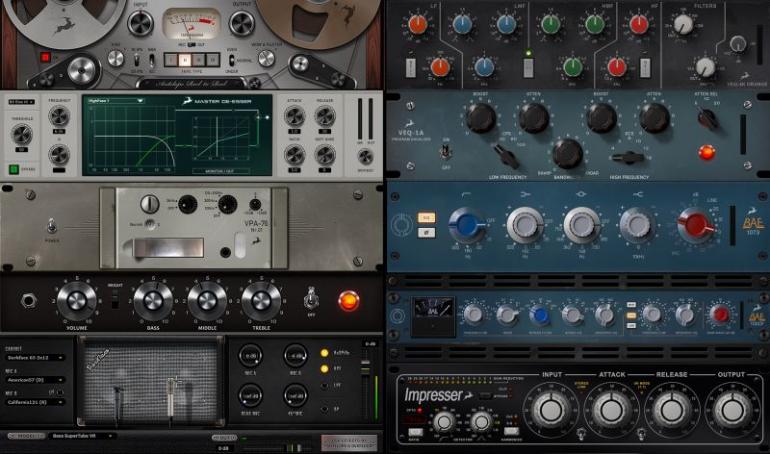
Task: Open the Mic A selection dropdown
Action: [x=35, y=380]
